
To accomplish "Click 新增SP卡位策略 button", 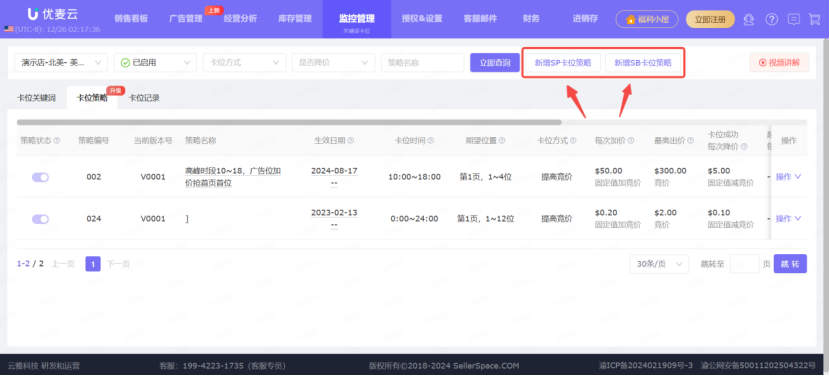I will tap(563, 62).
